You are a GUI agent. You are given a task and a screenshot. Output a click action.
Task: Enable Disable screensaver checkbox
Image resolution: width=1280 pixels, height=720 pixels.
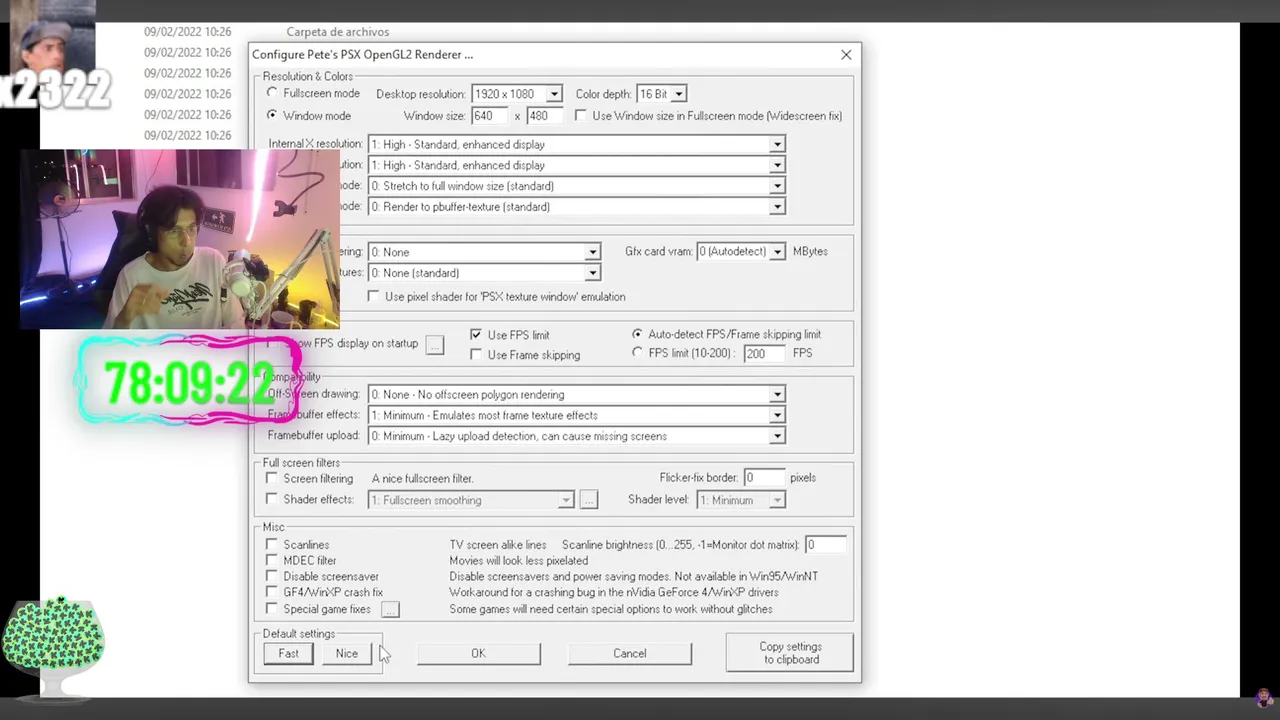click(x=272, y=577)
